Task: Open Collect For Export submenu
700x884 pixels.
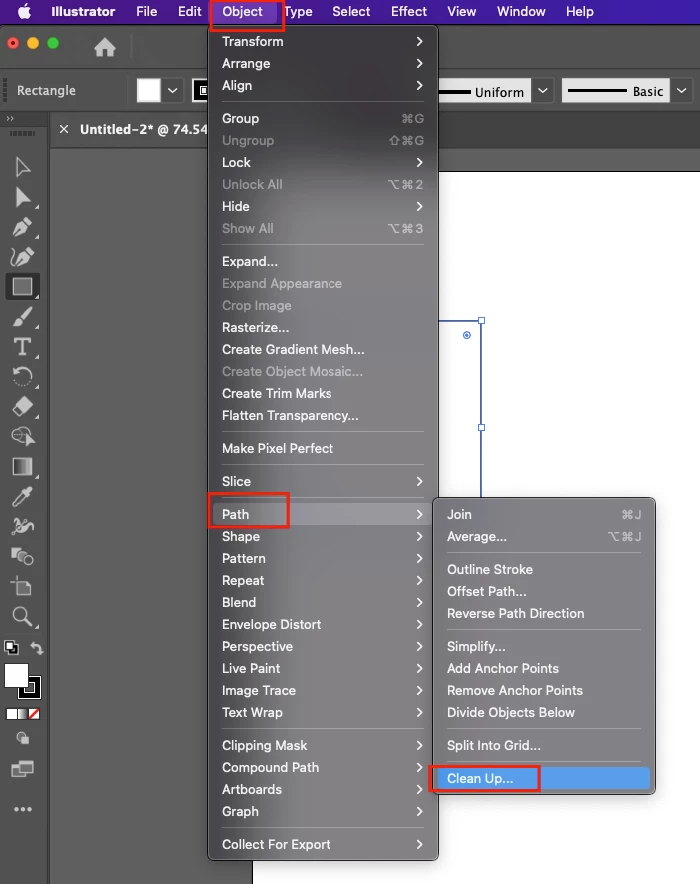Action: tap(322, 845)
